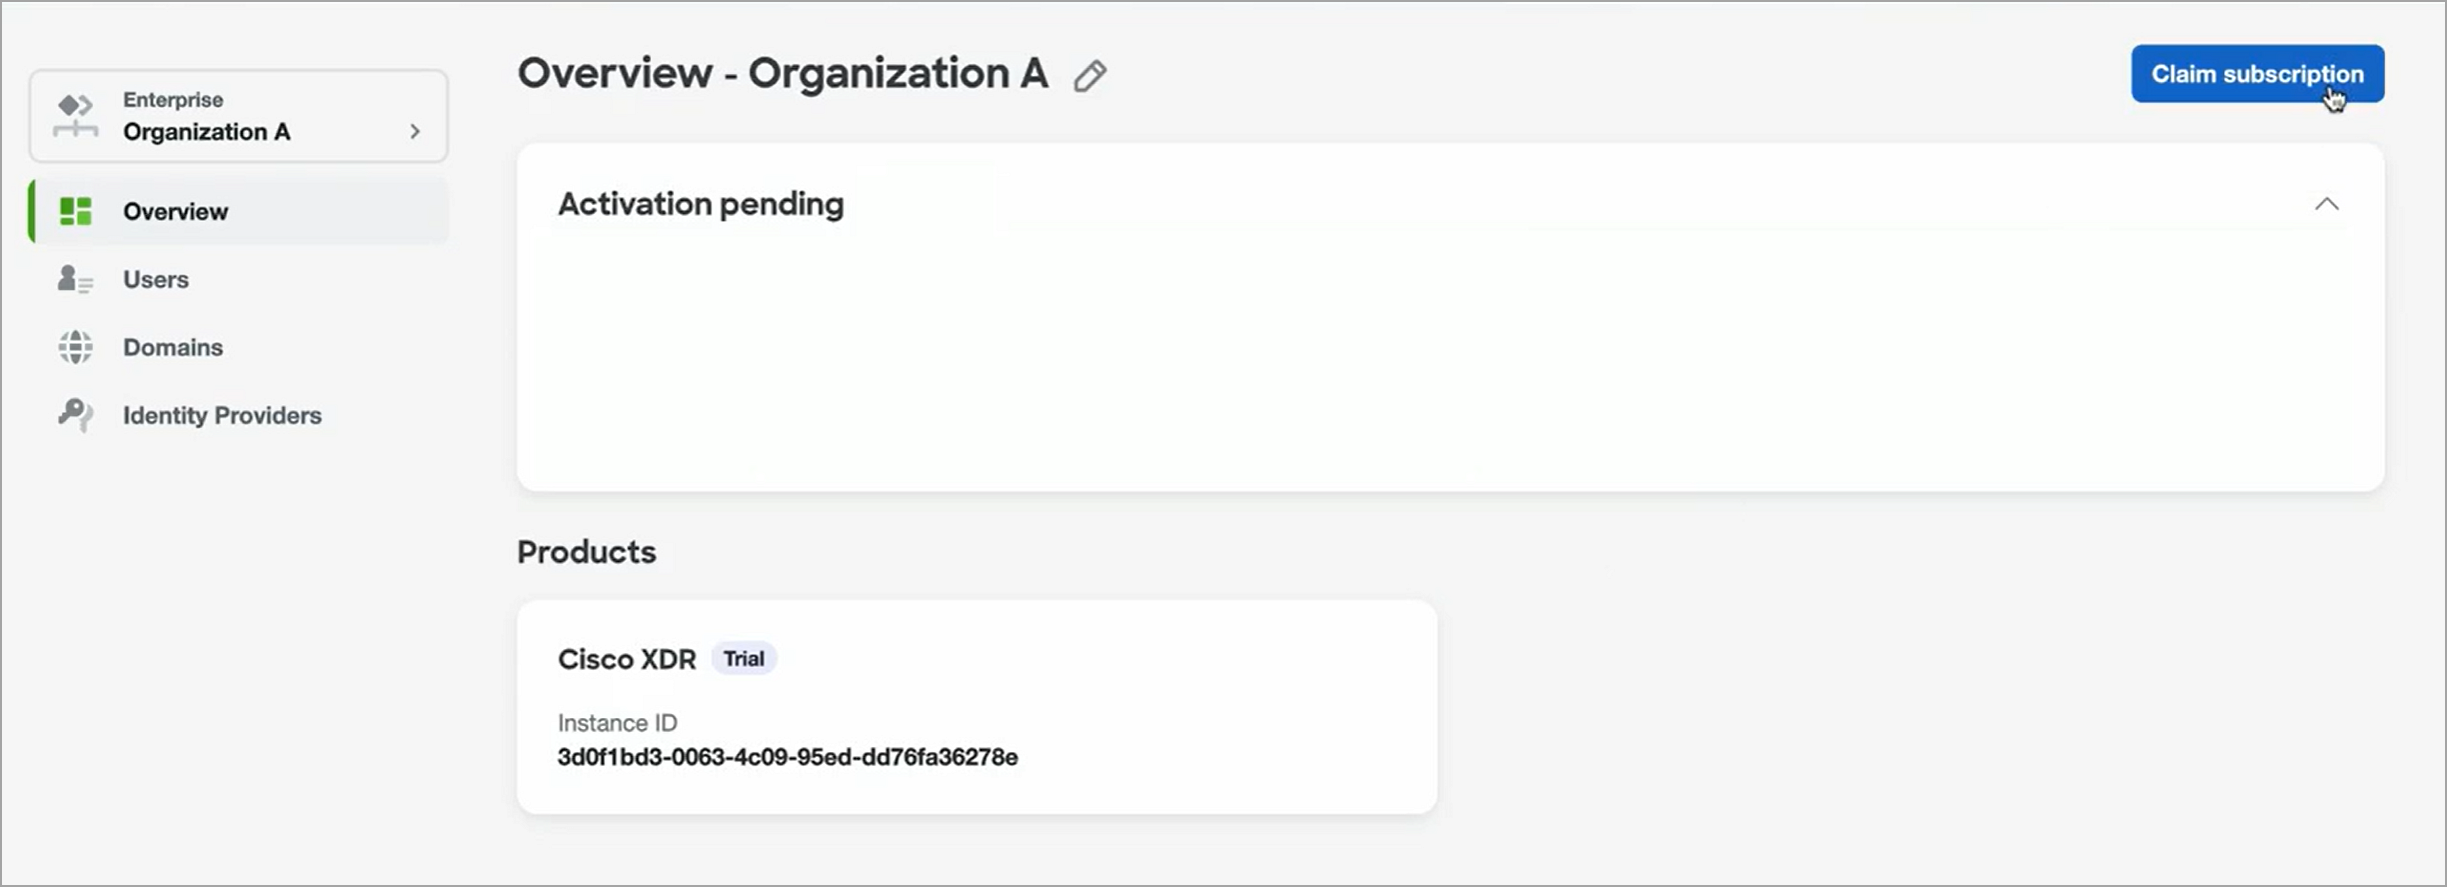Click the Users person icon
Screen dimensions: 2447x887
pyautogui.click(x=75, y=279)
